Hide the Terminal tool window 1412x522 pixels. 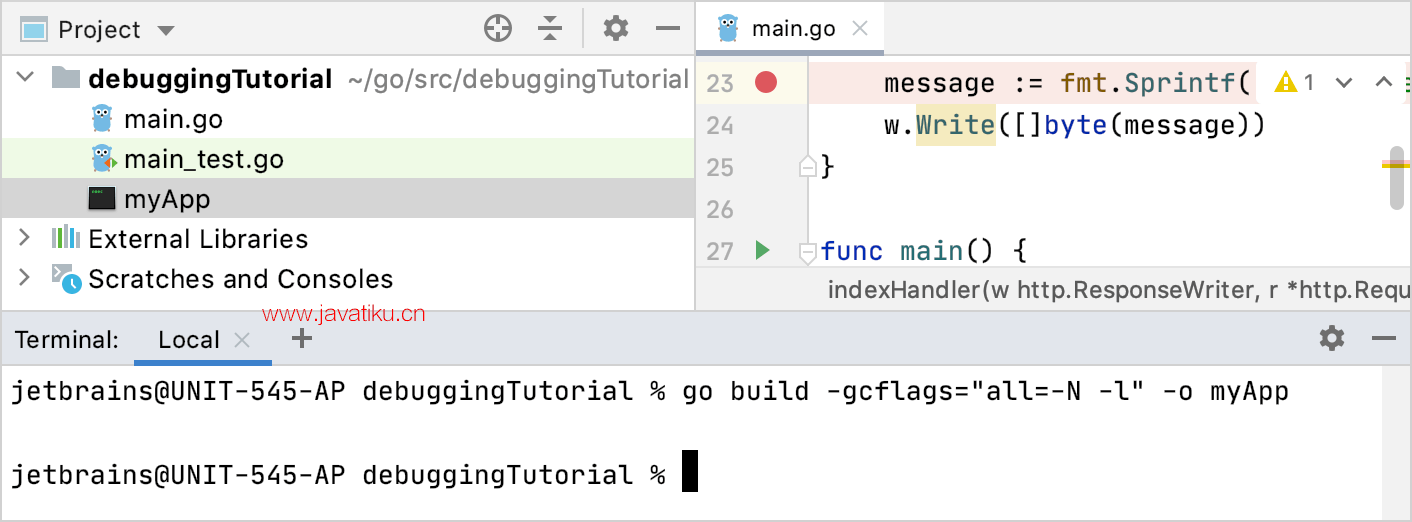point(1384,339)
